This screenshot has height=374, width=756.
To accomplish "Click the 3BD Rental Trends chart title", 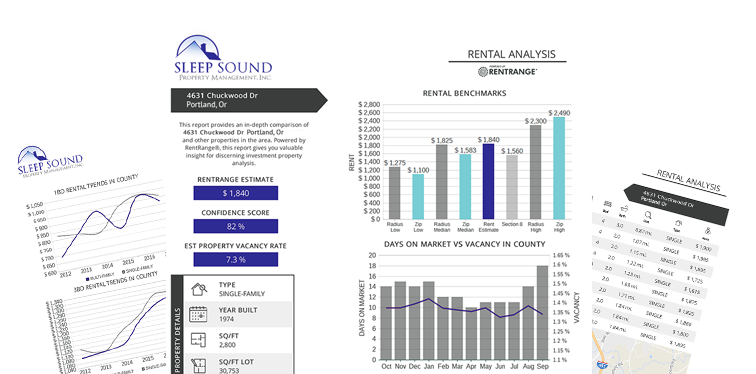I will click(x=116, y=282).
